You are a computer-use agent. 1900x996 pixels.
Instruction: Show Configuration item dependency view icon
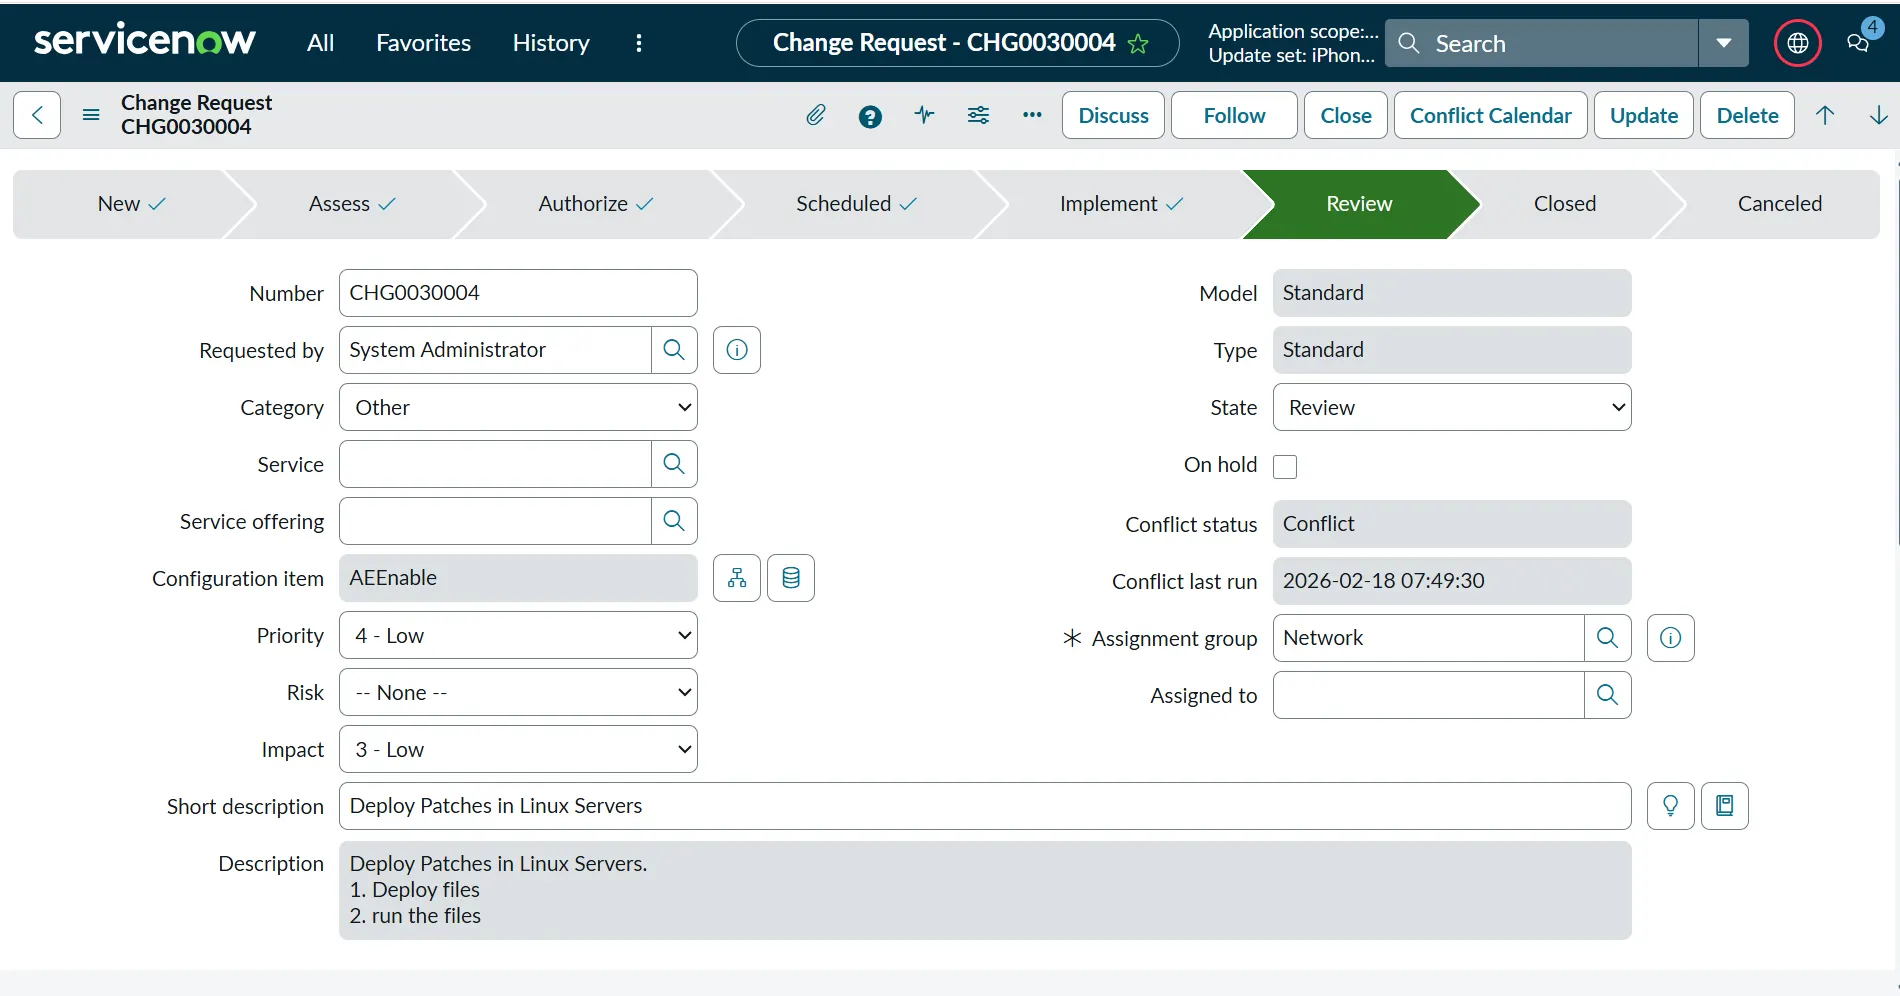tap(737, 578)
